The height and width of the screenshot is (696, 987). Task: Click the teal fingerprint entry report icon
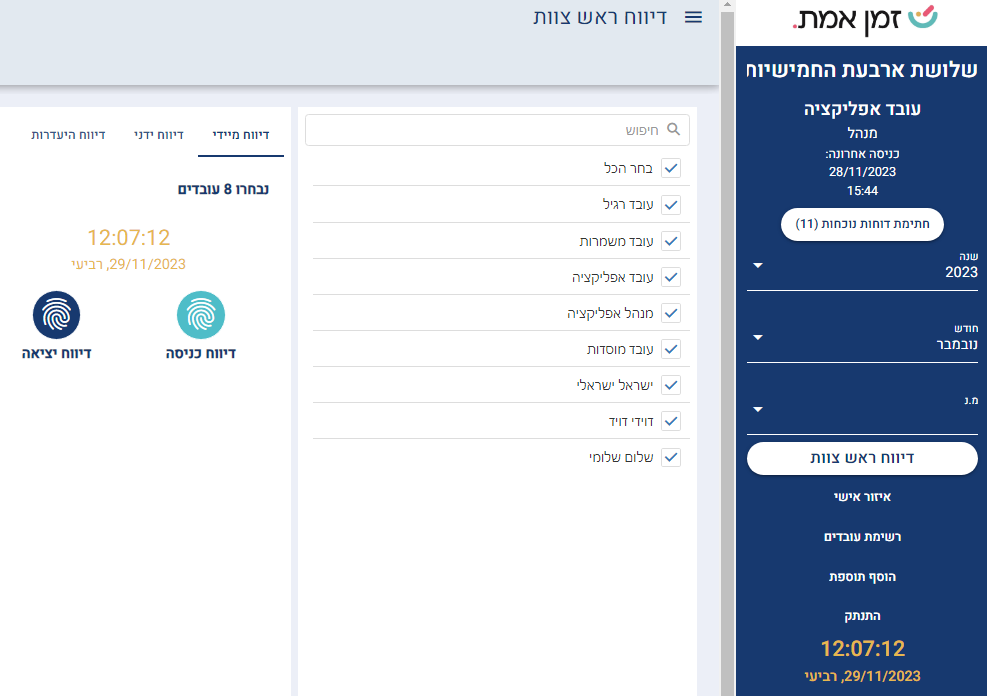(x=201, y=316)
